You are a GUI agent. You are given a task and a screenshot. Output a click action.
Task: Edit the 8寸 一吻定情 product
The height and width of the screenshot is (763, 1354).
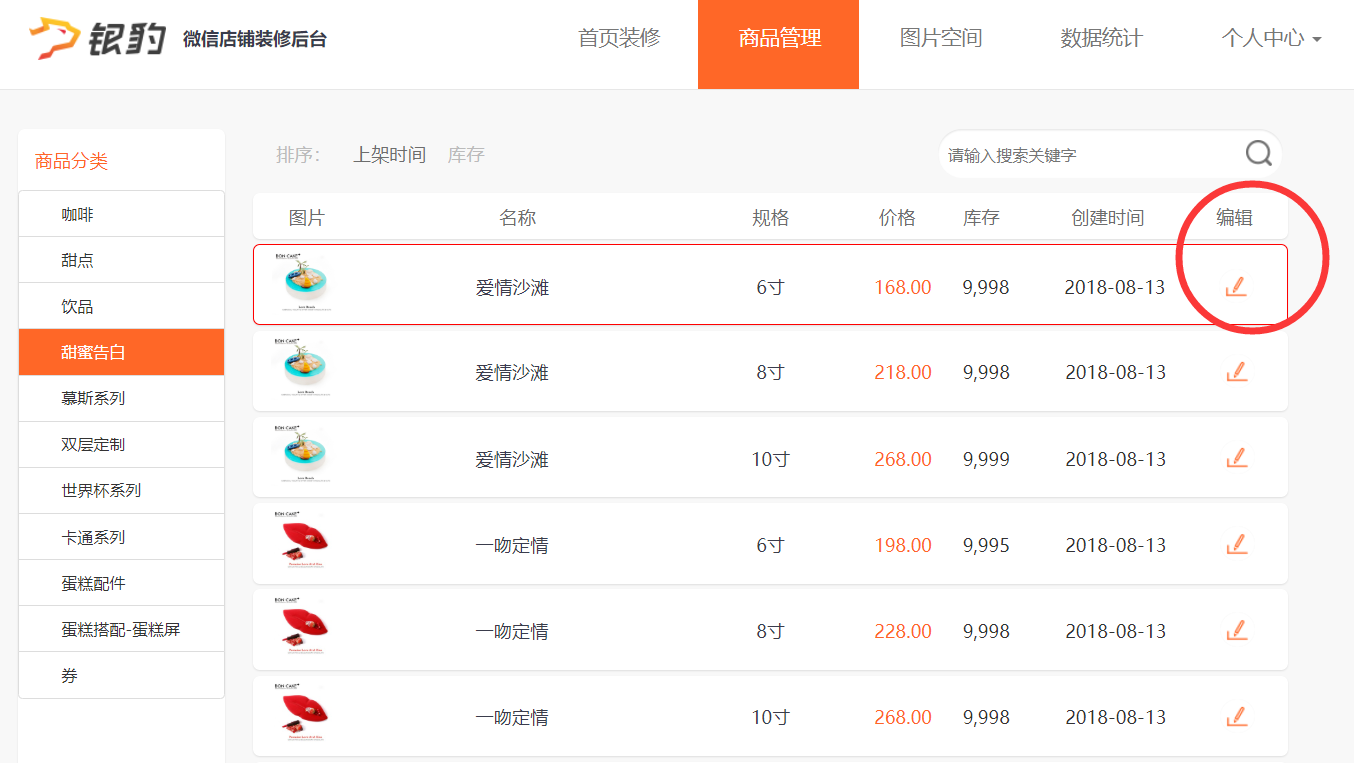click(x=1236, y=631)
